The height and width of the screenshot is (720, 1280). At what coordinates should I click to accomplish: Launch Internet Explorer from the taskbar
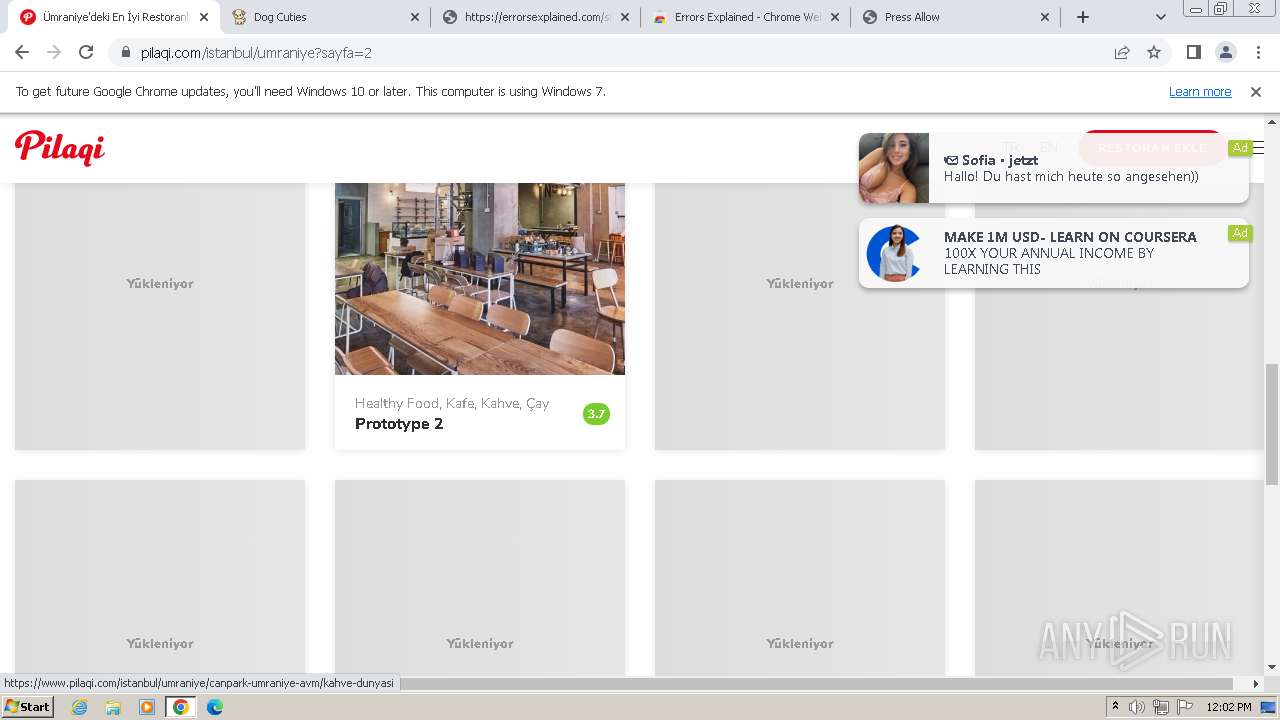pyautogui.click(x=79, y=707)
